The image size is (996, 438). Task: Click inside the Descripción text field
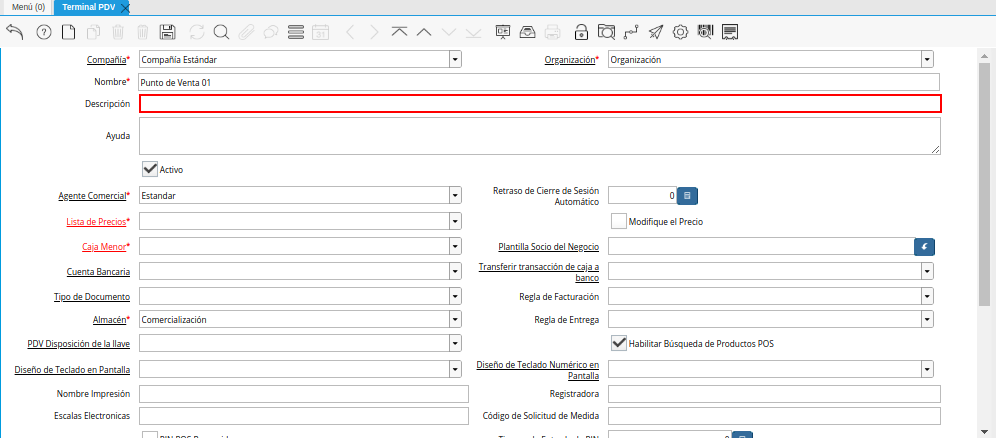[539, 104]
